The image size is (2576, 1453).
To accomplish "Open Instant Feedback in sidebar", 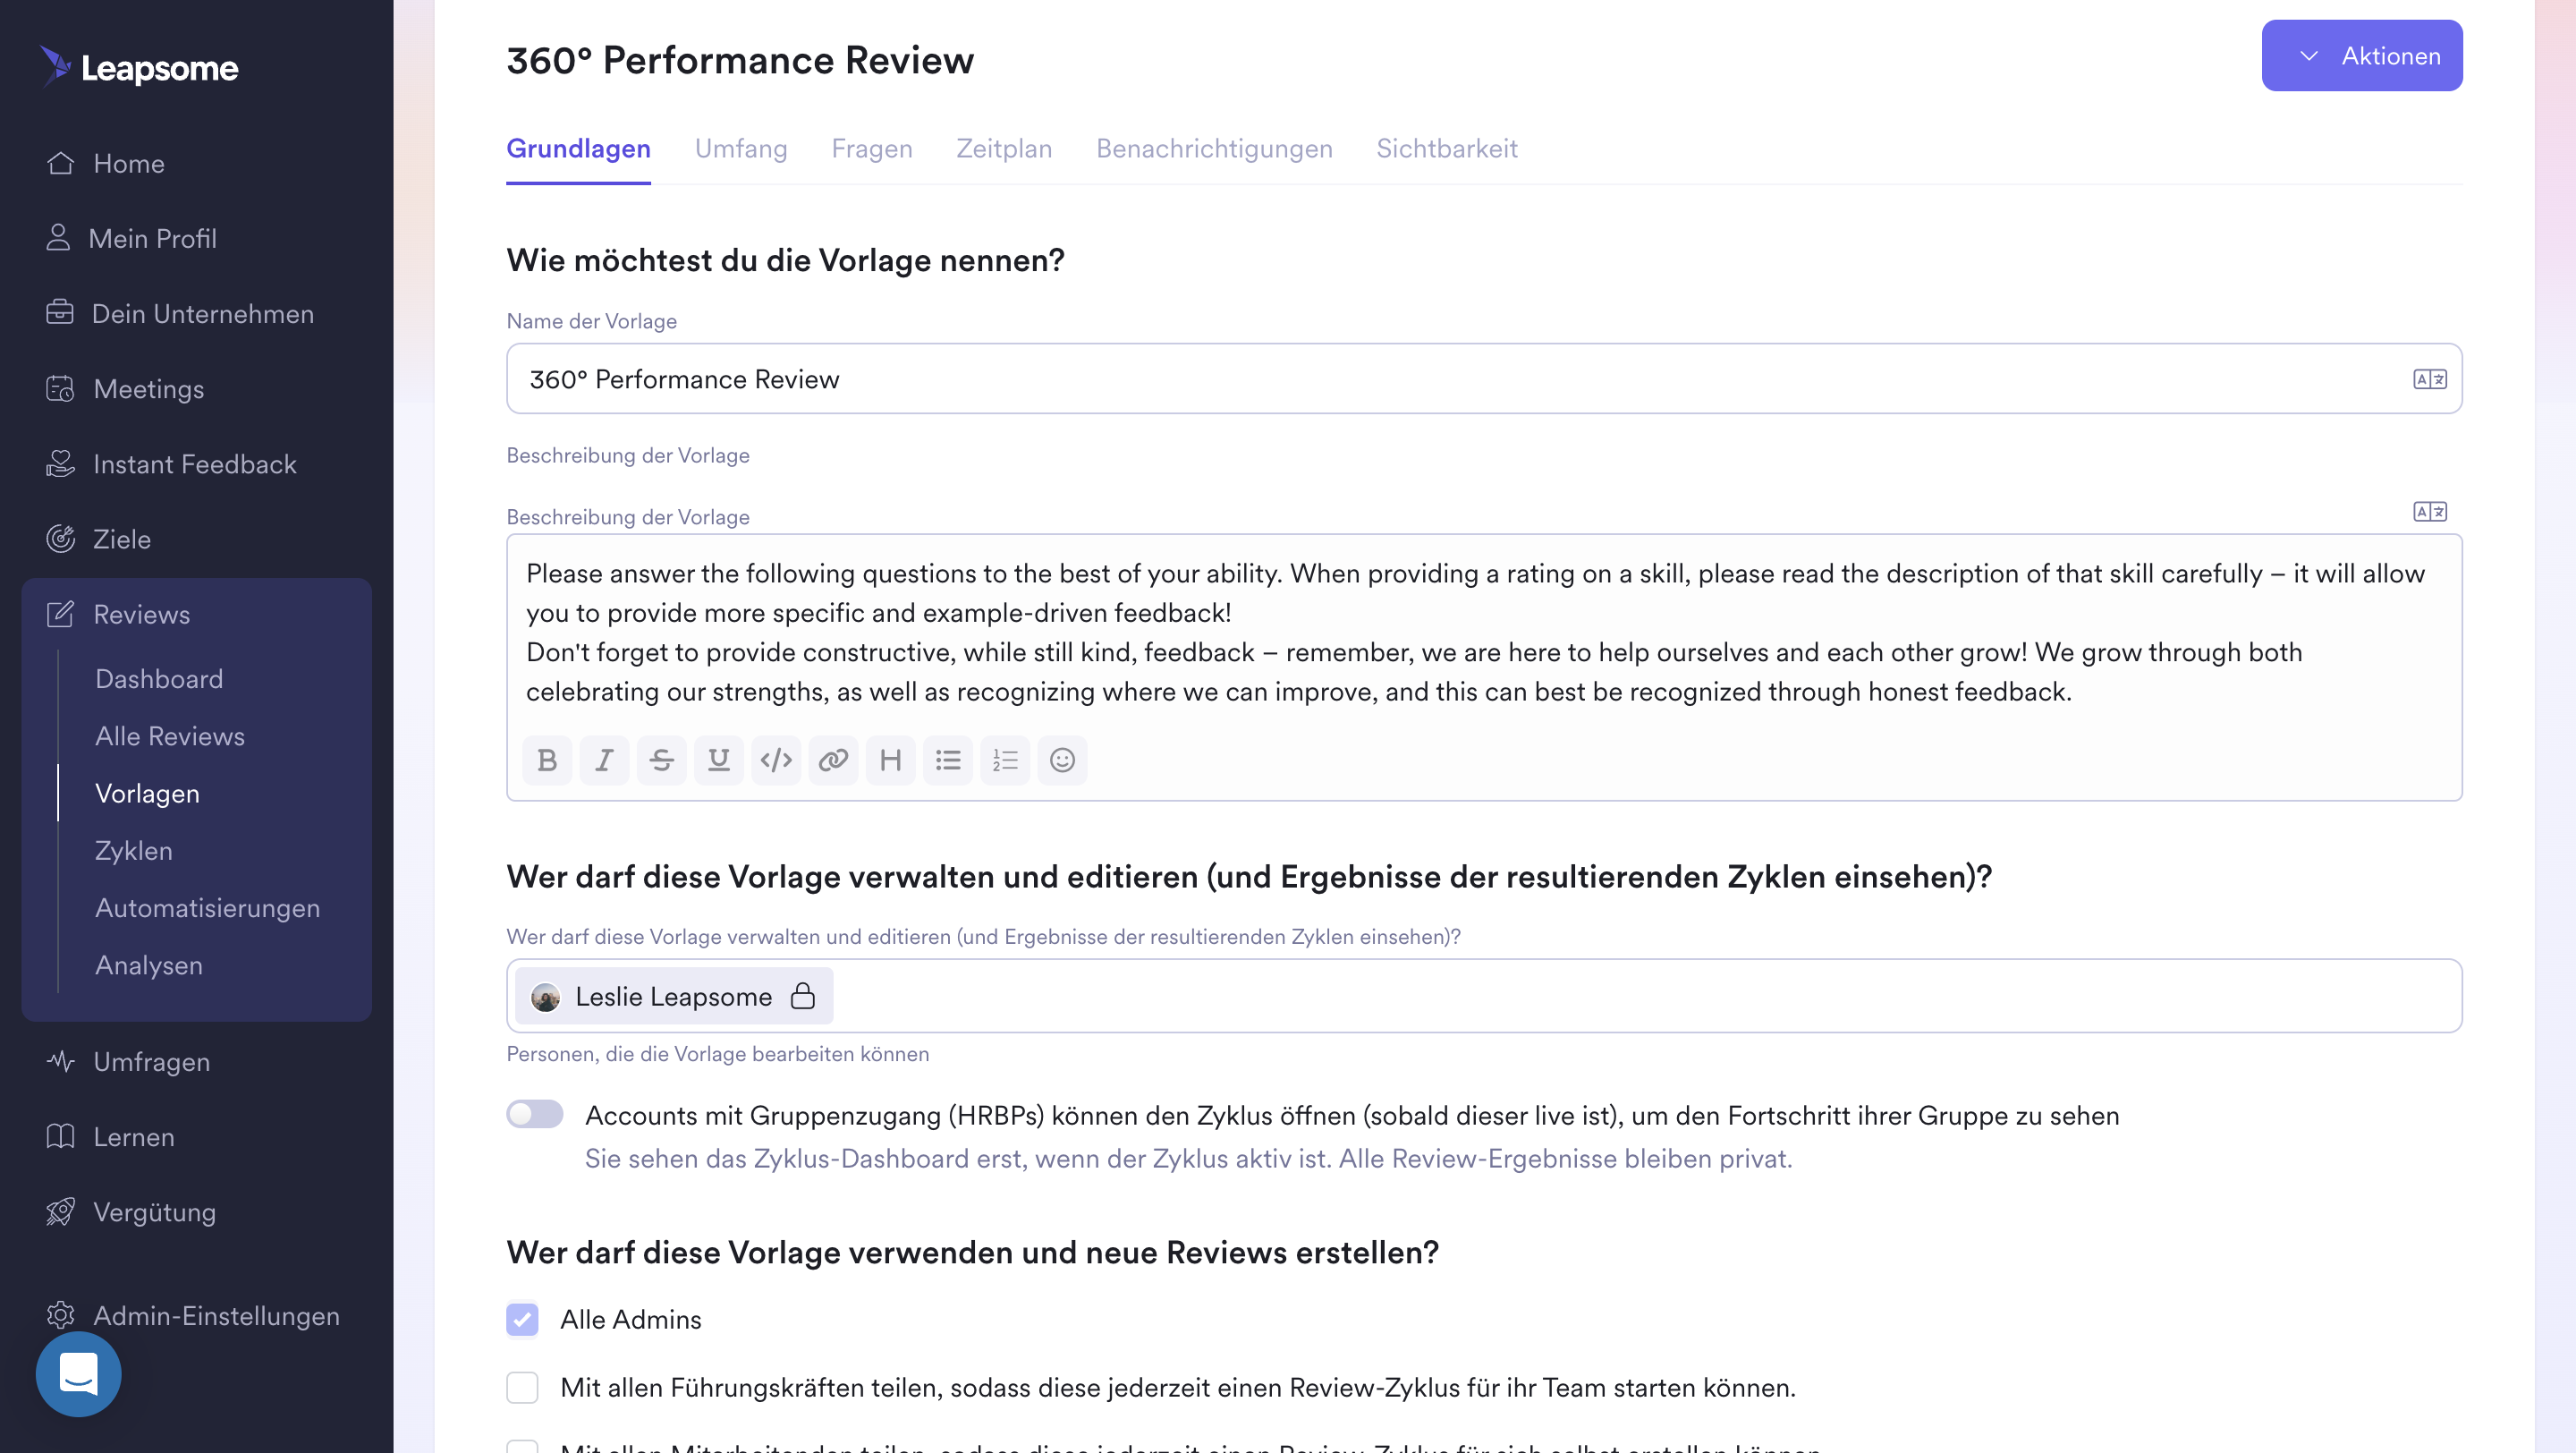I will coord(194,464).
